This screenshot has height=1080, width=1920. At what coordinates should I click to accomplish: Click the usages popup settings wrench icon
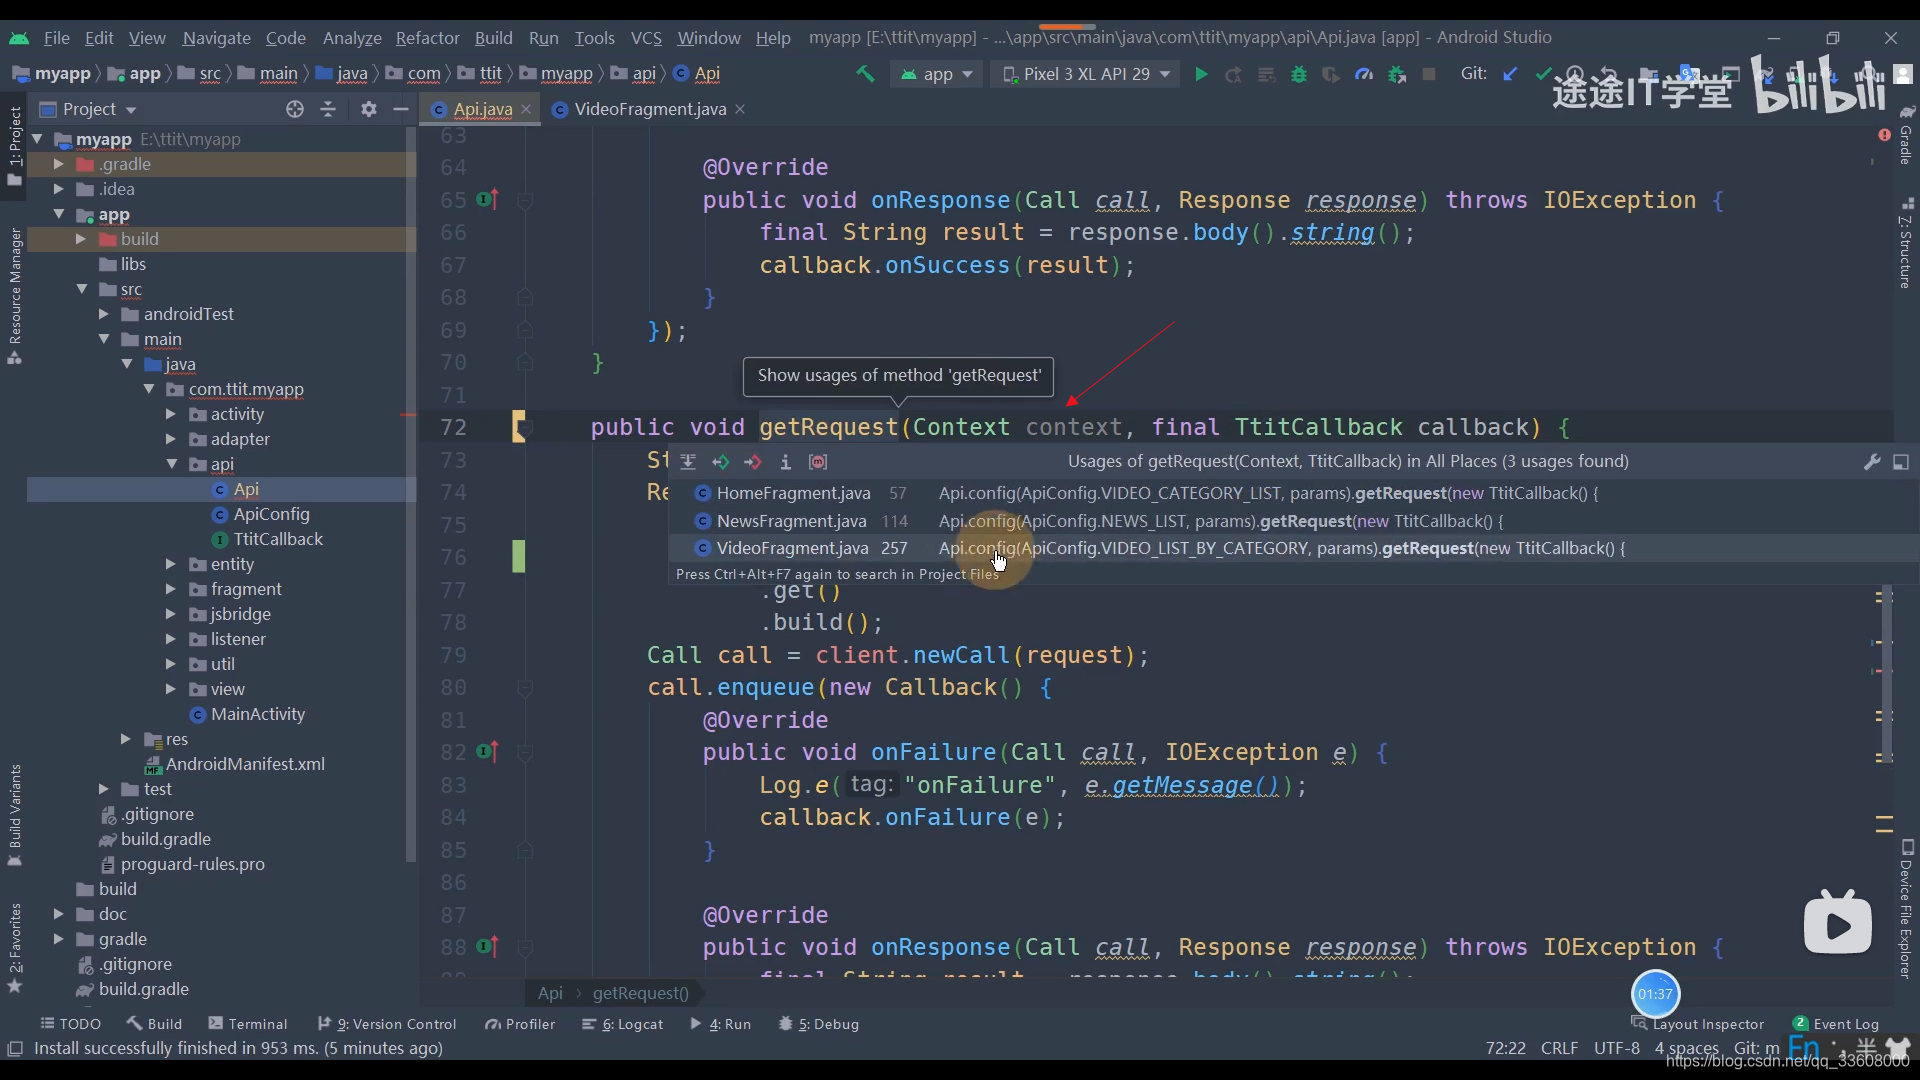(1872, 462)
